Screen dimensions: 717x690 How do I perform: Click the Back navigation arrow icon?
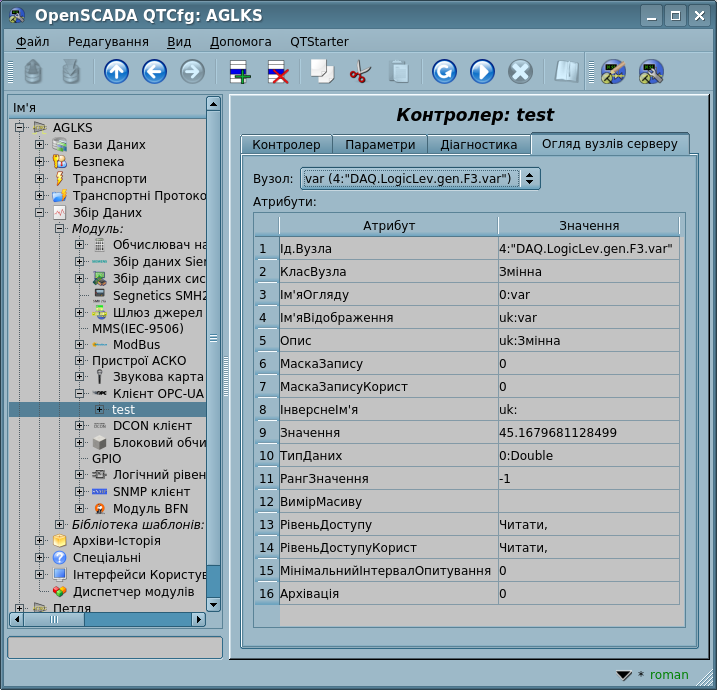(x=154, y=72)
